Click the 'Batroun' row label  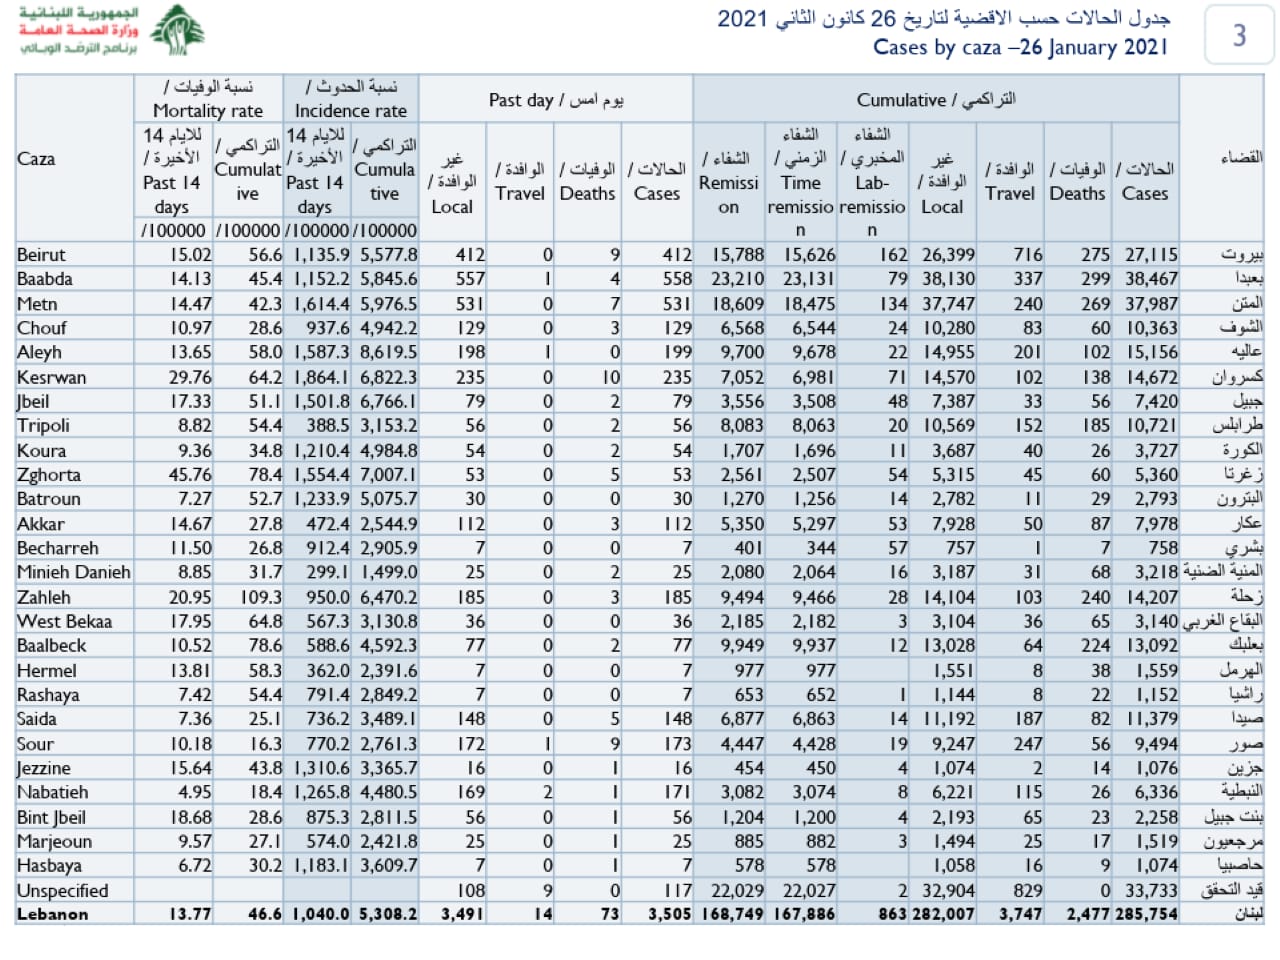(x=49, y=499)
